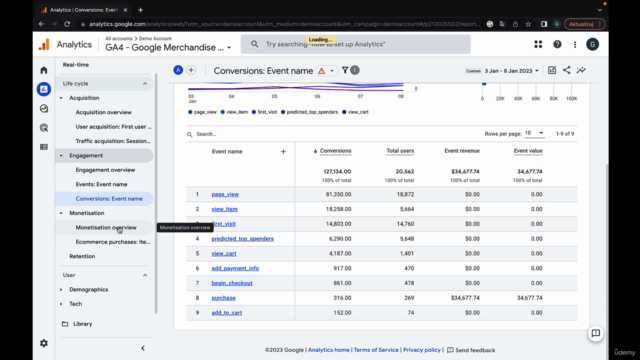Open the Advertising icon in left rail

coord(44,128)
